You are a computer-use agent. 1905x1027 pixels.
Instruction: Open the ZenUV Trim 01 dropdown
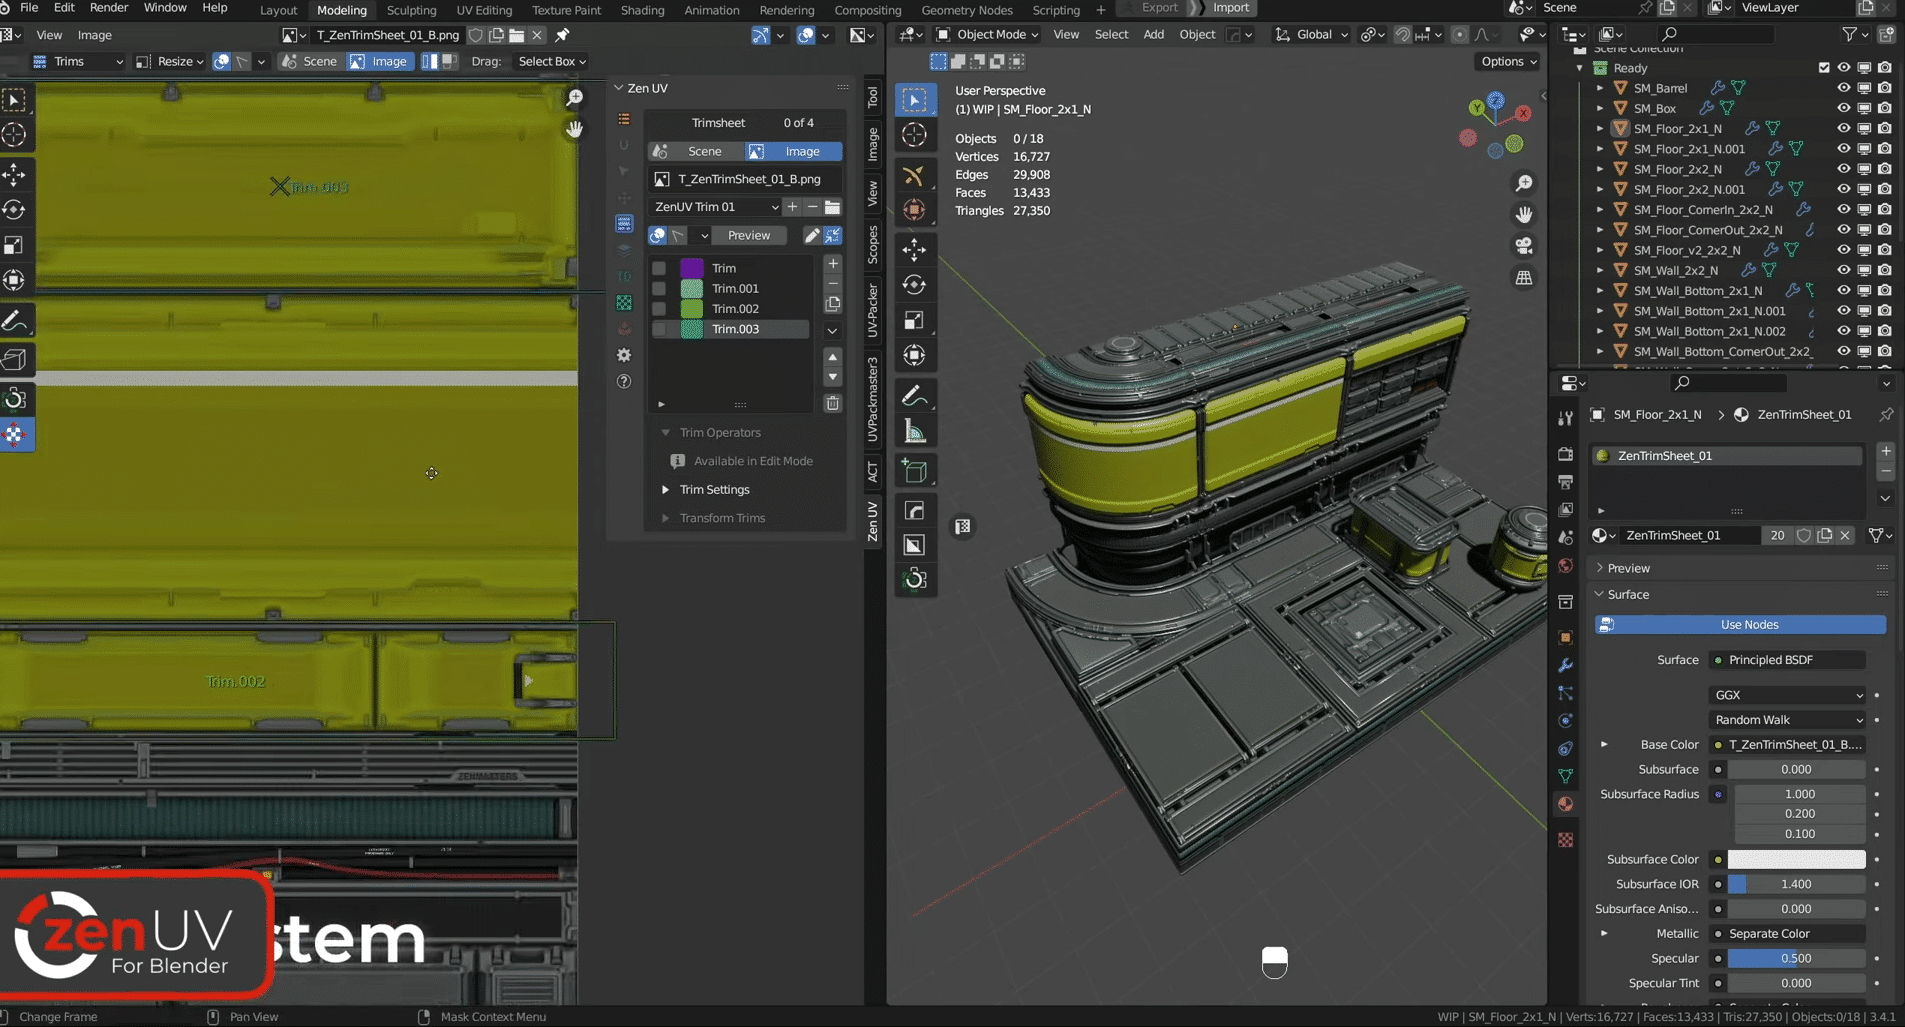(715, 207)
